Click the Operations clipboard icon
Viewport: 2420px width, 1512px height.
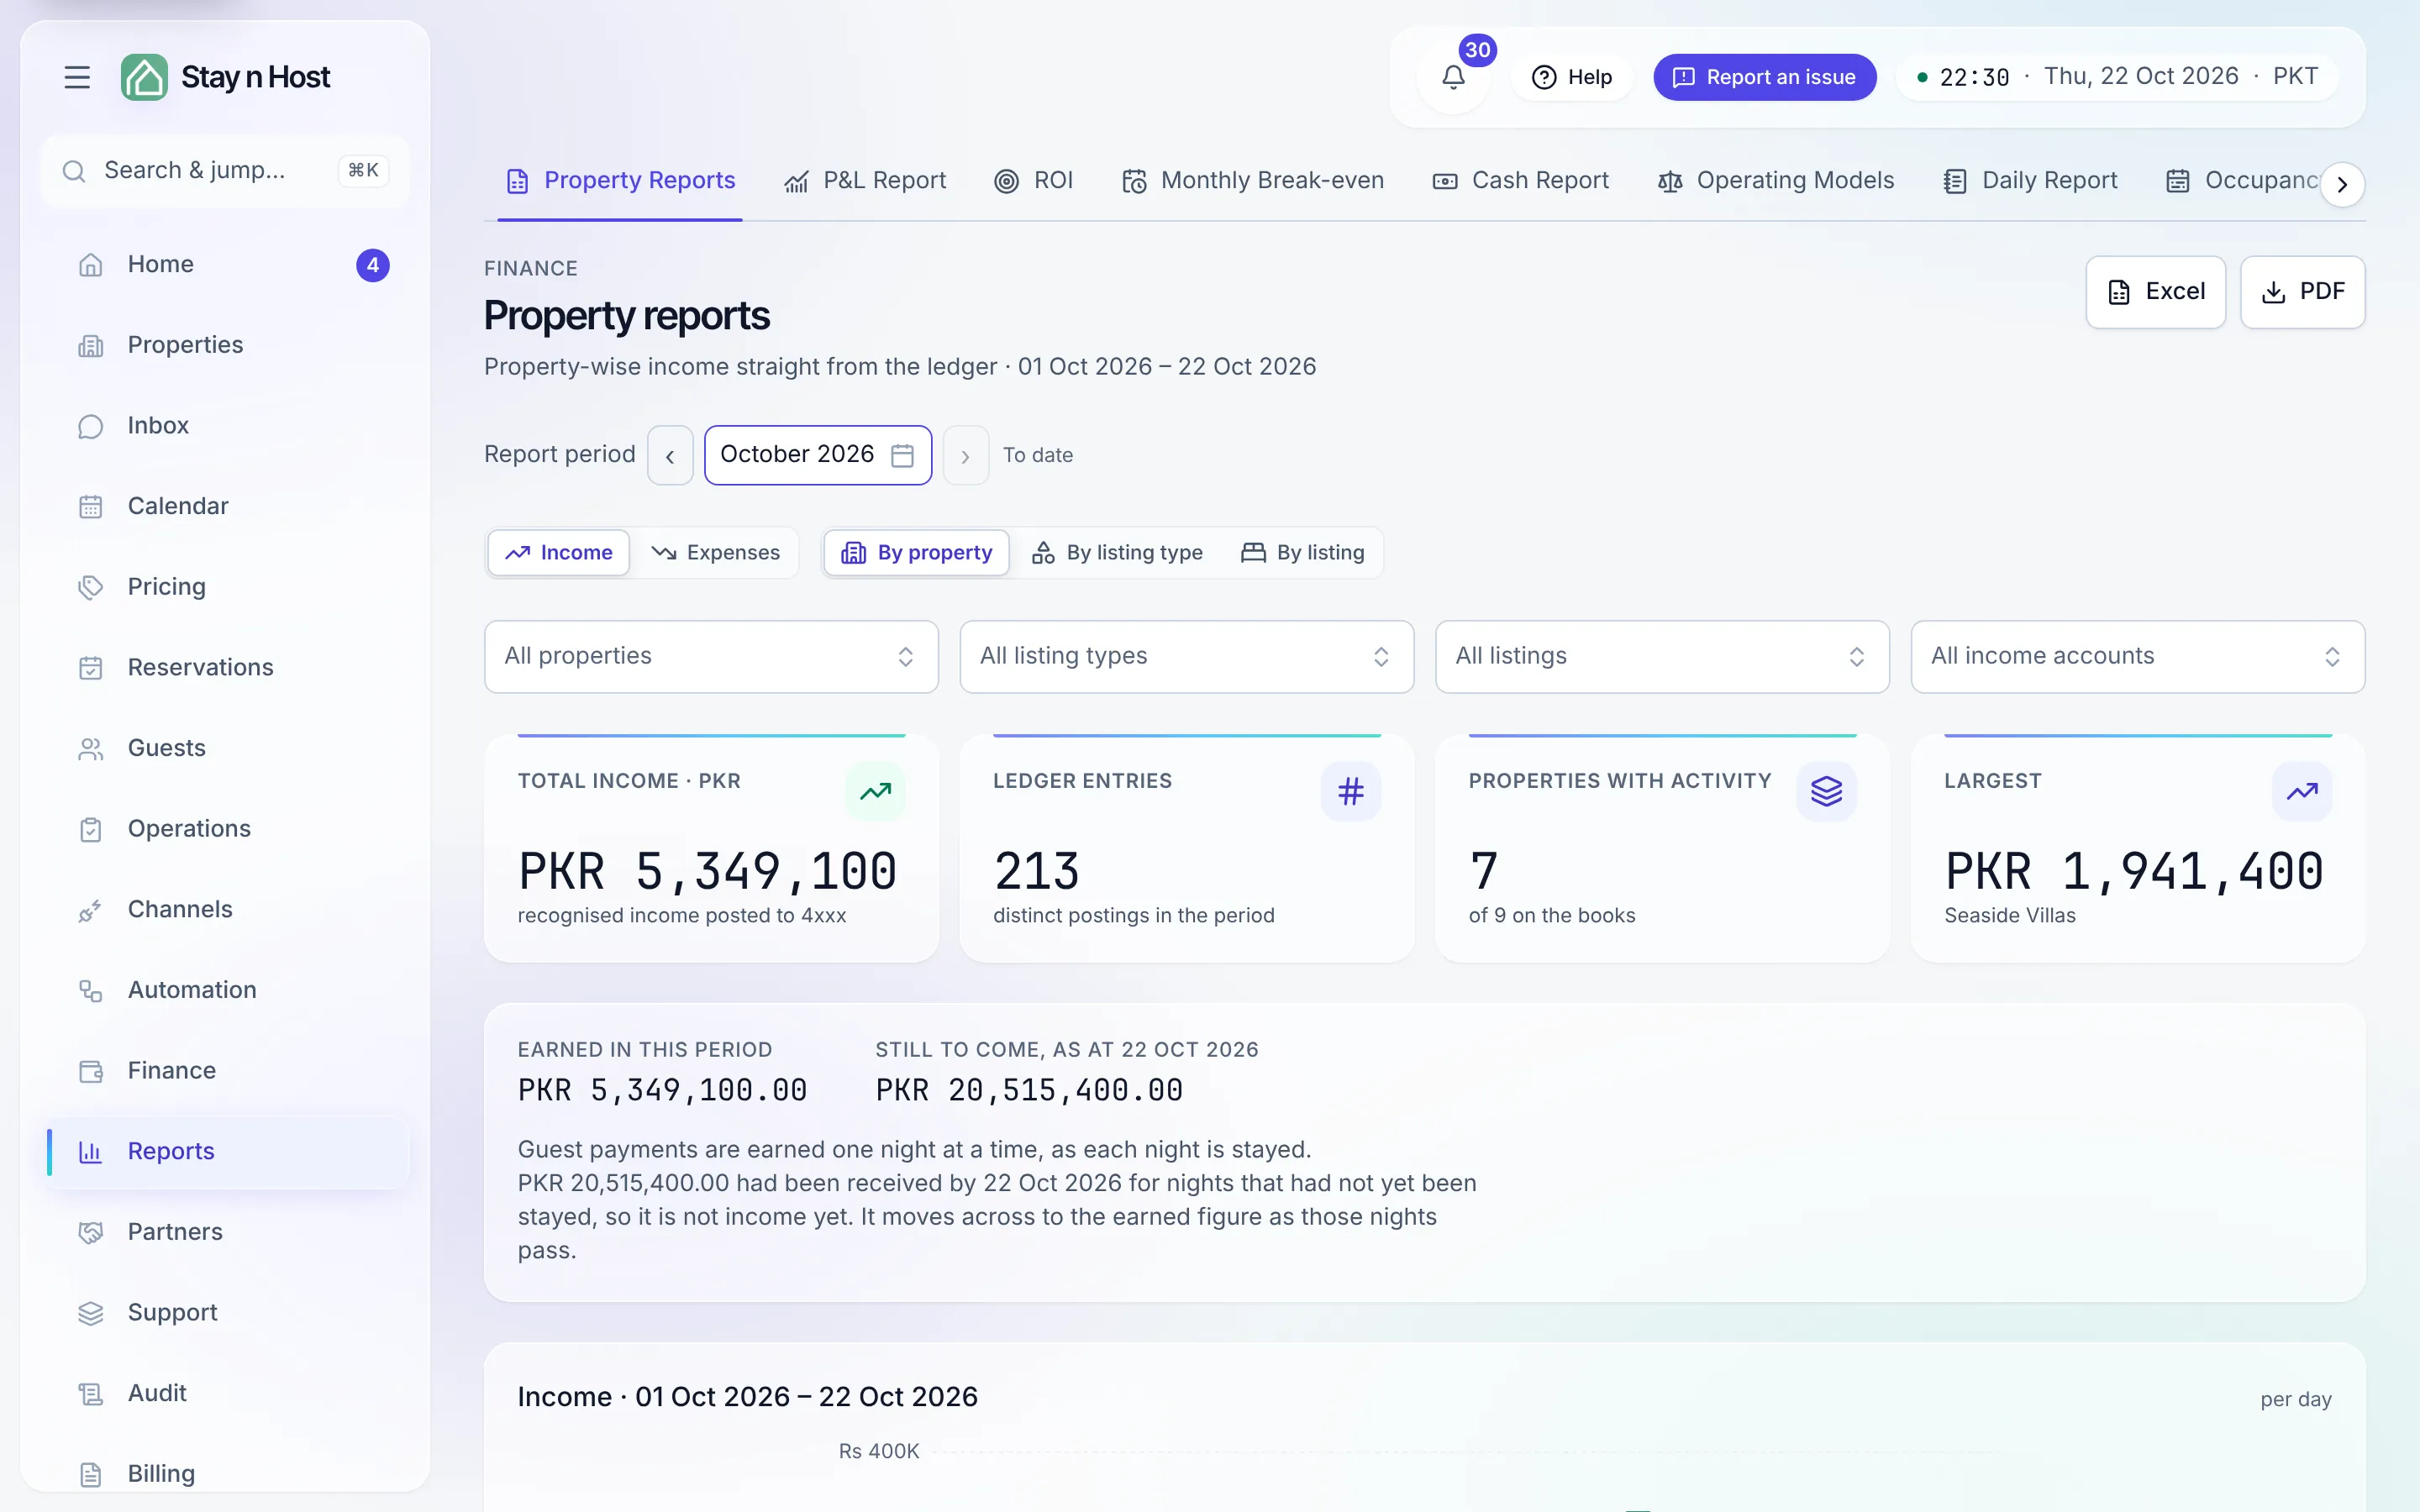point(91,829)
